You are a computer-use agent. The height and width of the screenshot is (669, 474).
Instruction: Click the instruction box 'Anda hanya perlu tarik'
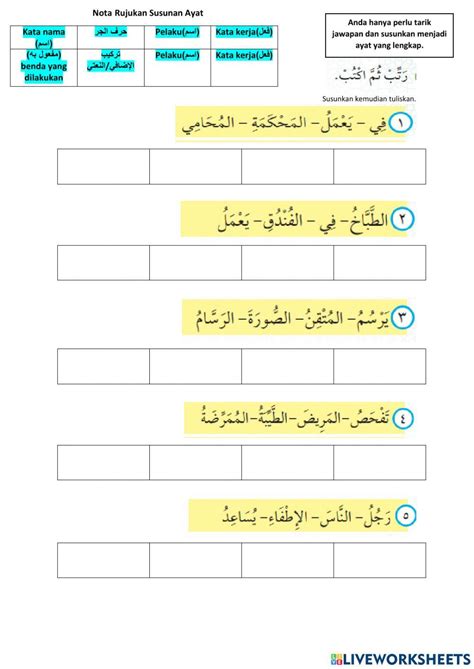[x=389, y=35]
